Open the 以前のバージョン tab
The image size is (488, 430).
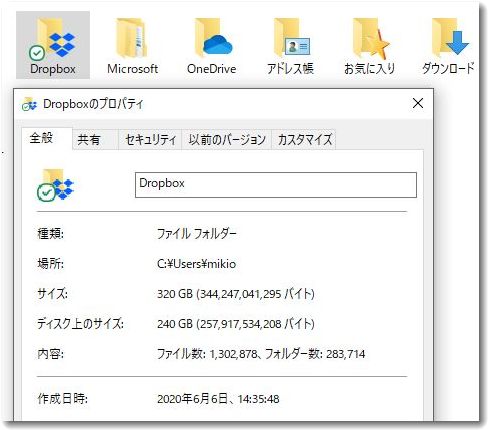coord(227,139)
